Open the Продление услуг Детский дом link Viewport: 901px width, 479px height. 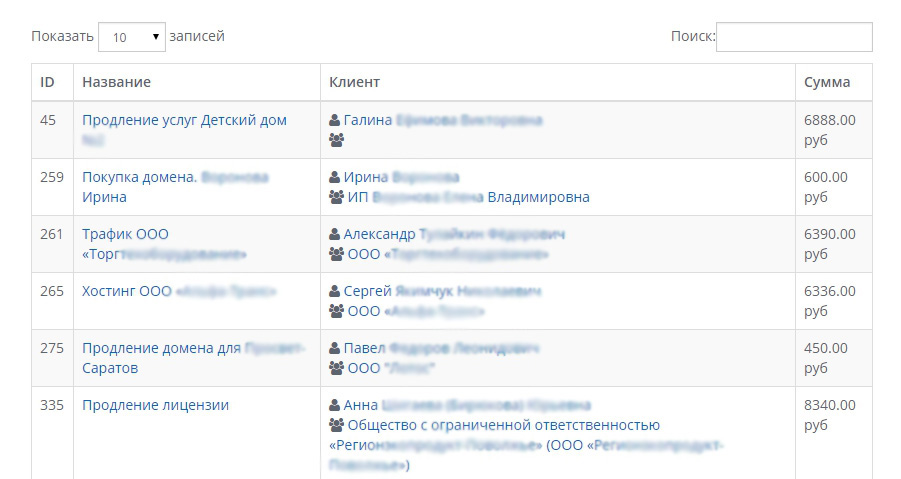click(184, 120)
